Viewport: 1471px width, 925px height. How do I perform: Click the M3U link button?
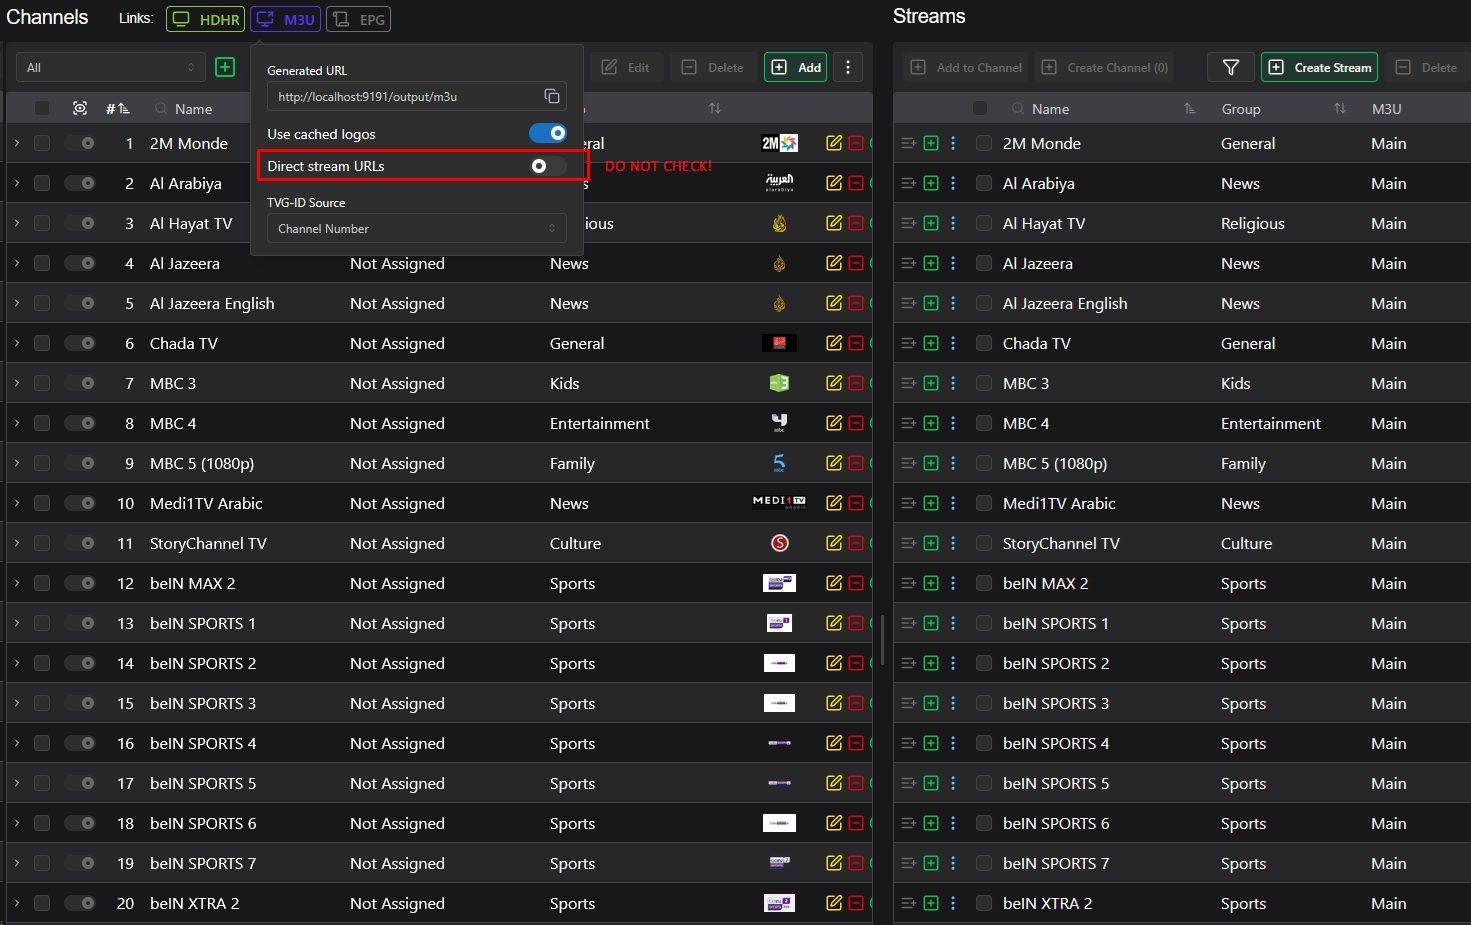pos(285,19)
